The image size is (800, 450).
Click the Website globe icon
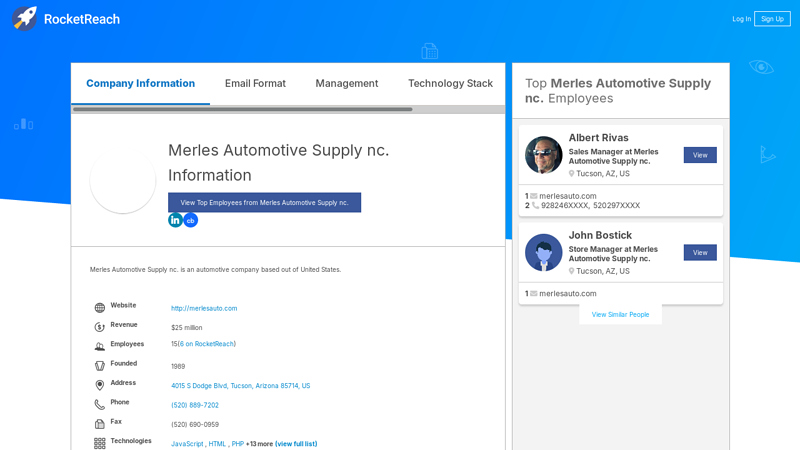99,308
